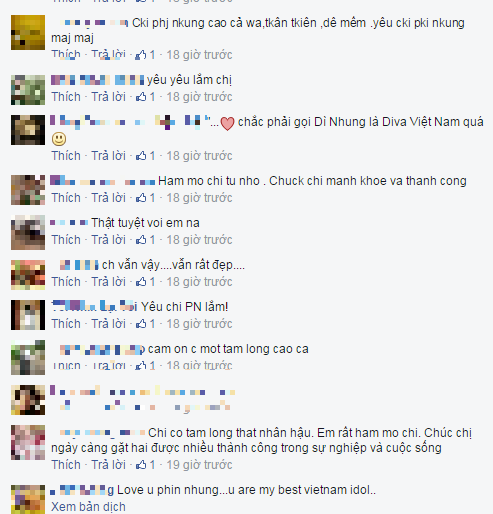Viewport: 493px width, 514px height.
Task: Open profile picture beside 'Diva Việt Nam' comment
Action: (28, 130)
